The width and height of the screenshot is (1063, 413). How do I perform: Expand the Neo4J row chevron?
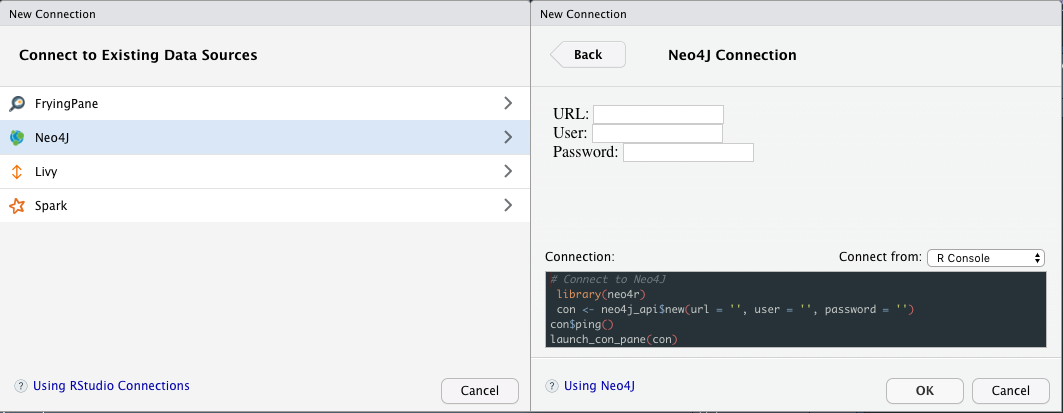508,137
